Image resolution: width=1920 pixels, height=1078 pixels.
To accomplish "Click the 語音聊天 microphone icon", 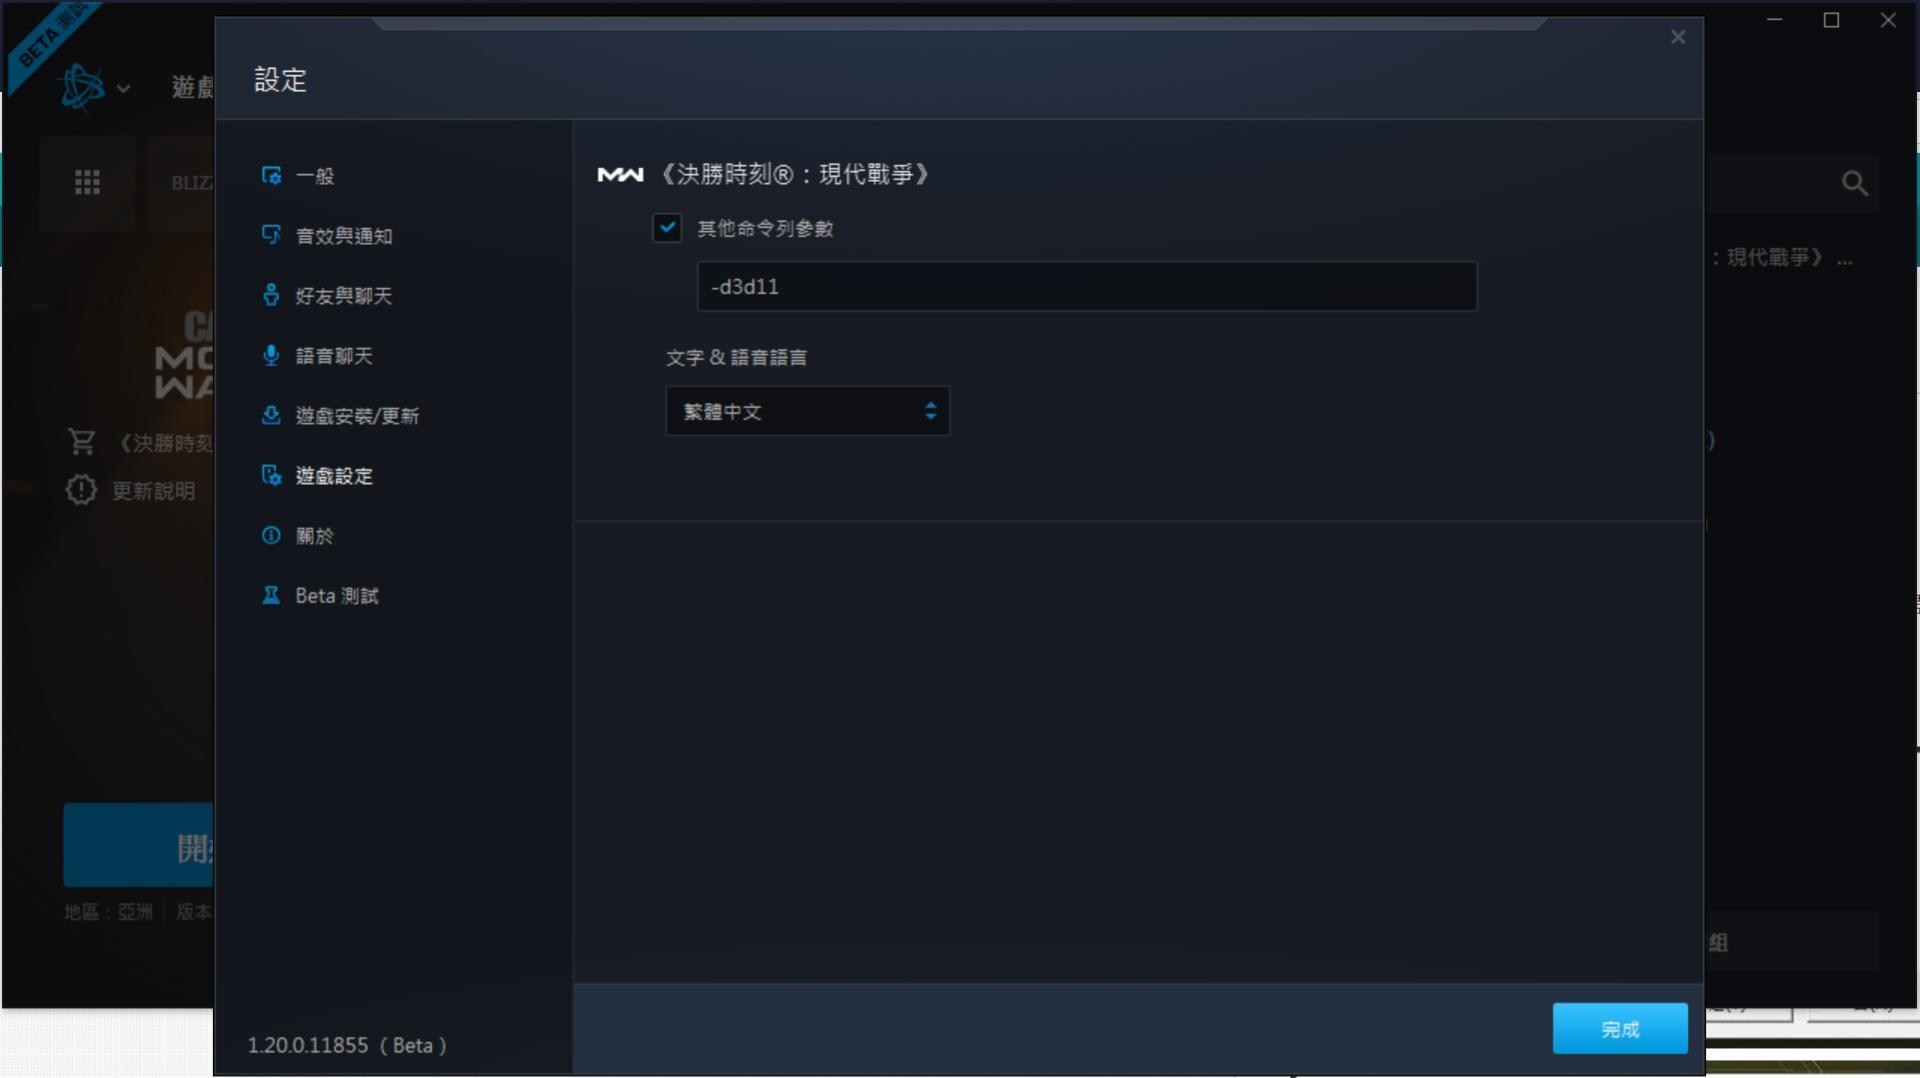I will click(x=271, y=355).
